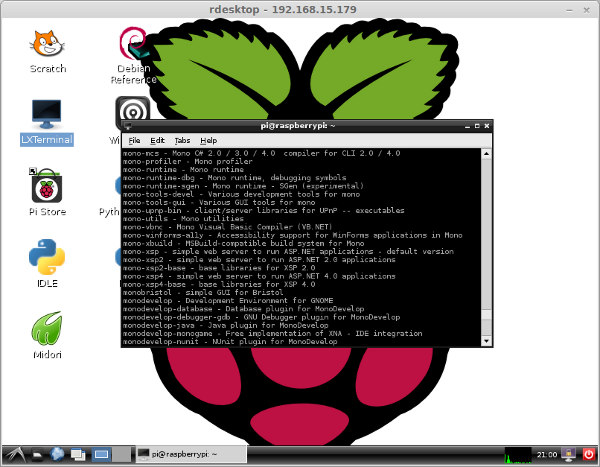The height and width of the screenshot is (467, 600).
Task: Click the 'monodevelop-debugger-gdb' terminal line
Action: 261,317
